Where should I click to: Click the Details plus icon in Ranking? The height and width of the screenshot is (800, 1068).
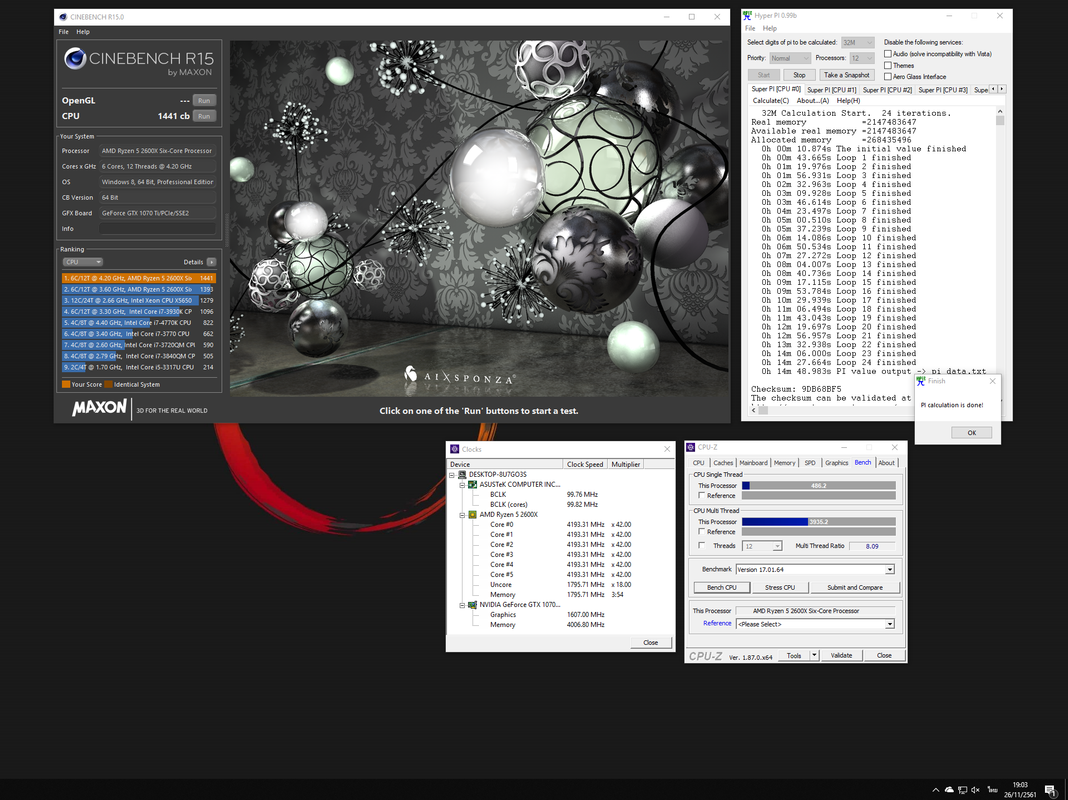point(211,262)
